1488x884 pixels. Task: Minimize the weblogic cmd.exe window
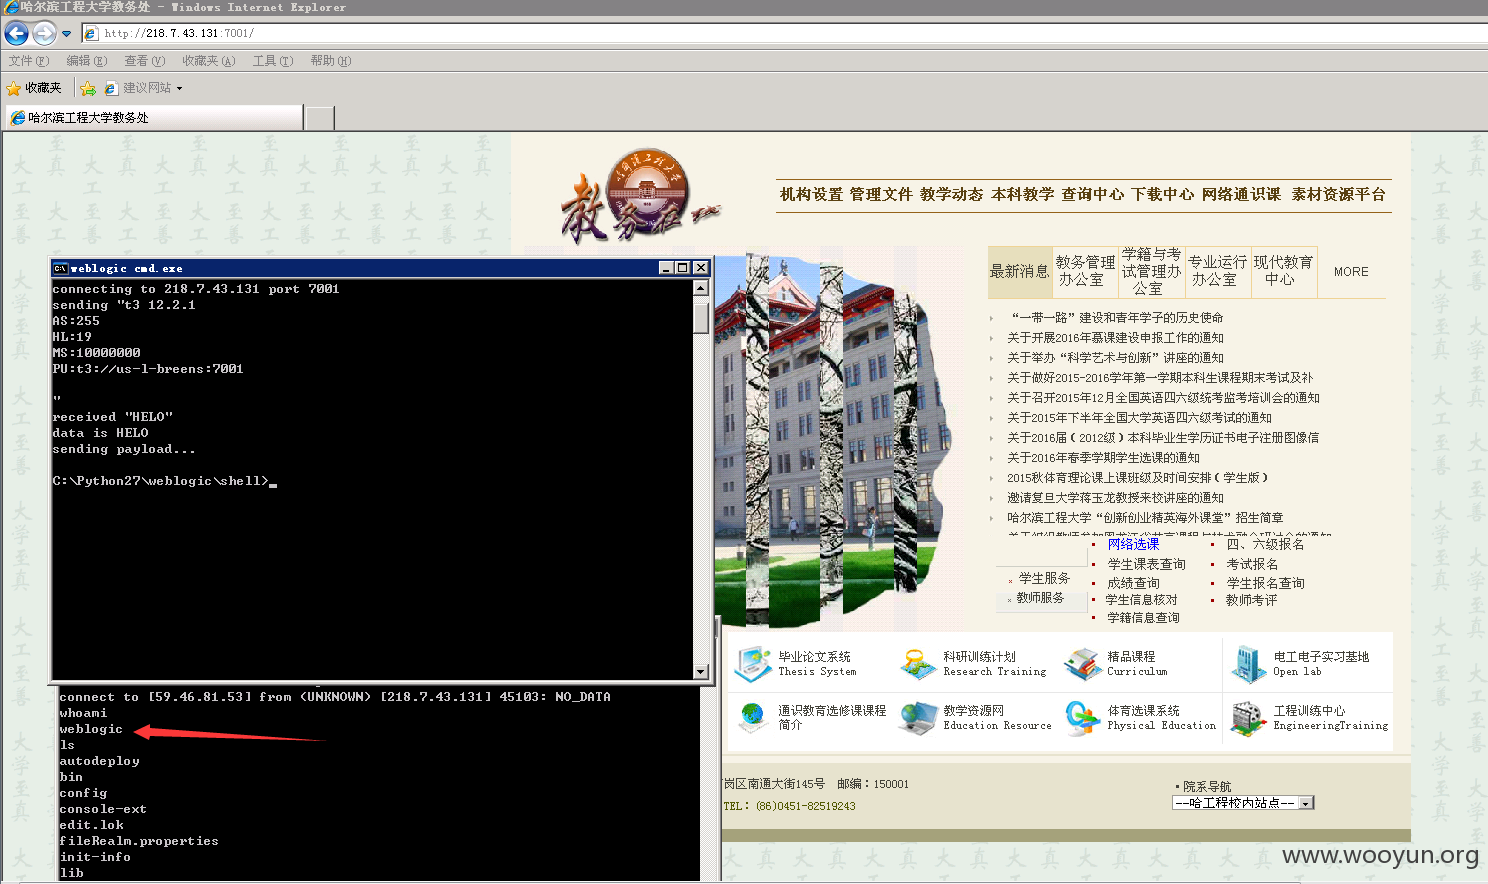667,268
